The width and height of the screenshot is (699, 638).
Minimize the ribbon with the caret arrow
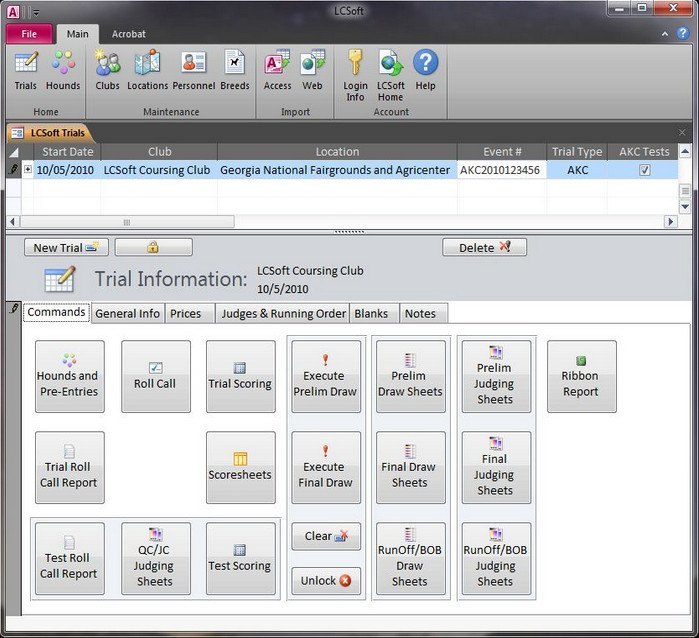pyautogui.click(x=665, y=34)
